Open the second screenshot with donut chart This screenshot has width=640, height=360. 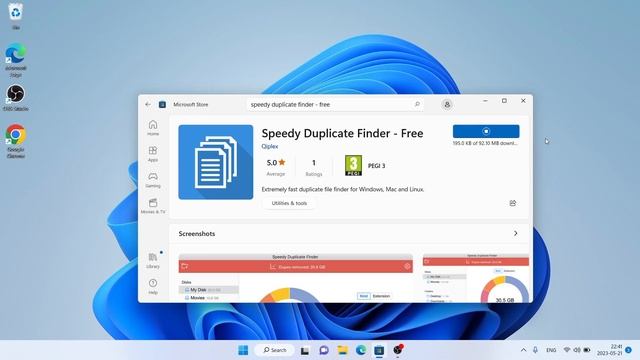476,278
